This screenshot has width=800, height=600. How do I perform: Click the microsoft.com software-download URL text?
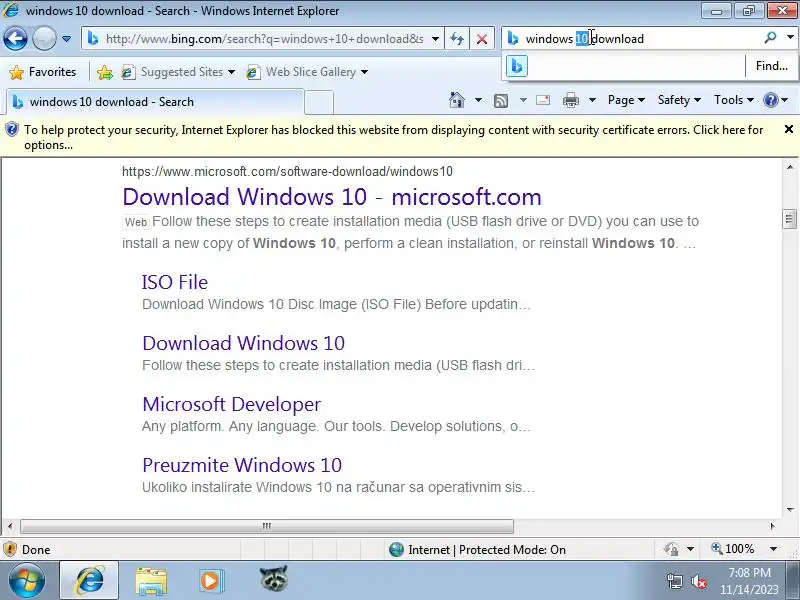click(287, 171)
